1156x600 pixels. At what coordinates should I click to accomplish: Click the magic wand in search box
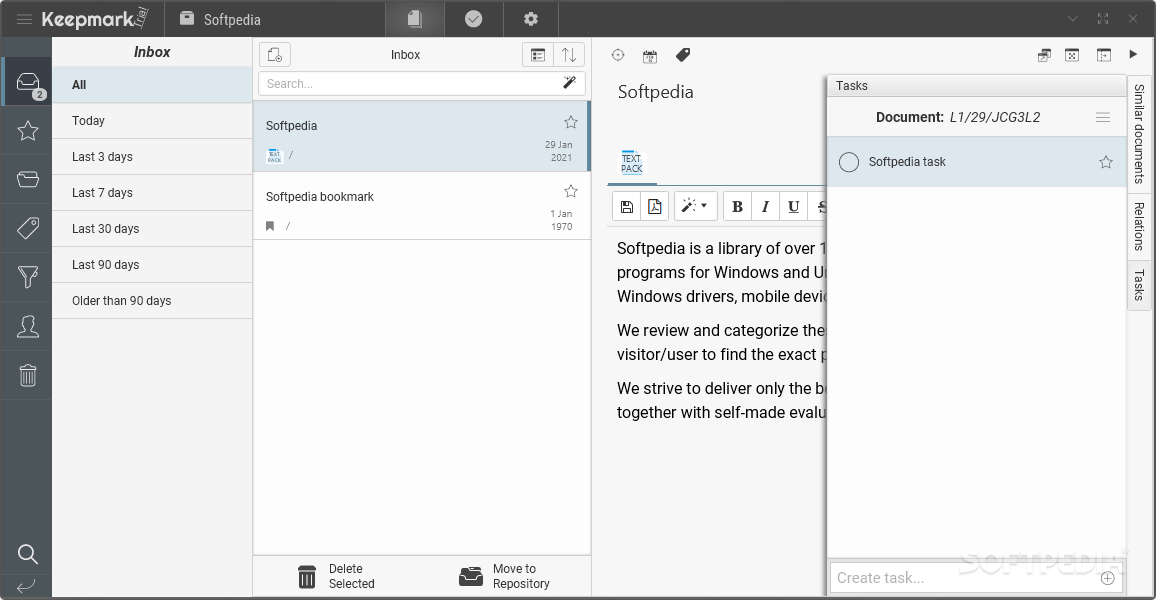(x=569, y=83)
